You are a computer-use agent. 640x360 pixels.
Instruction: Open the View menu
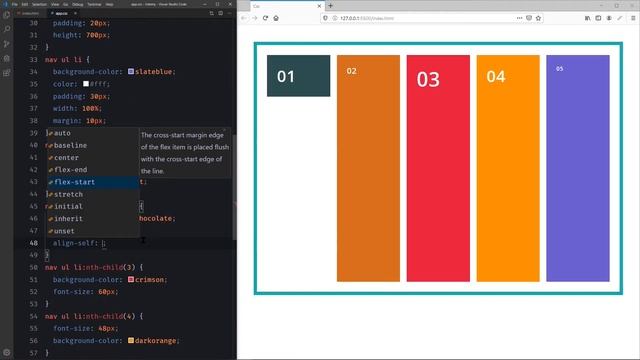click(x=55, y=4)
